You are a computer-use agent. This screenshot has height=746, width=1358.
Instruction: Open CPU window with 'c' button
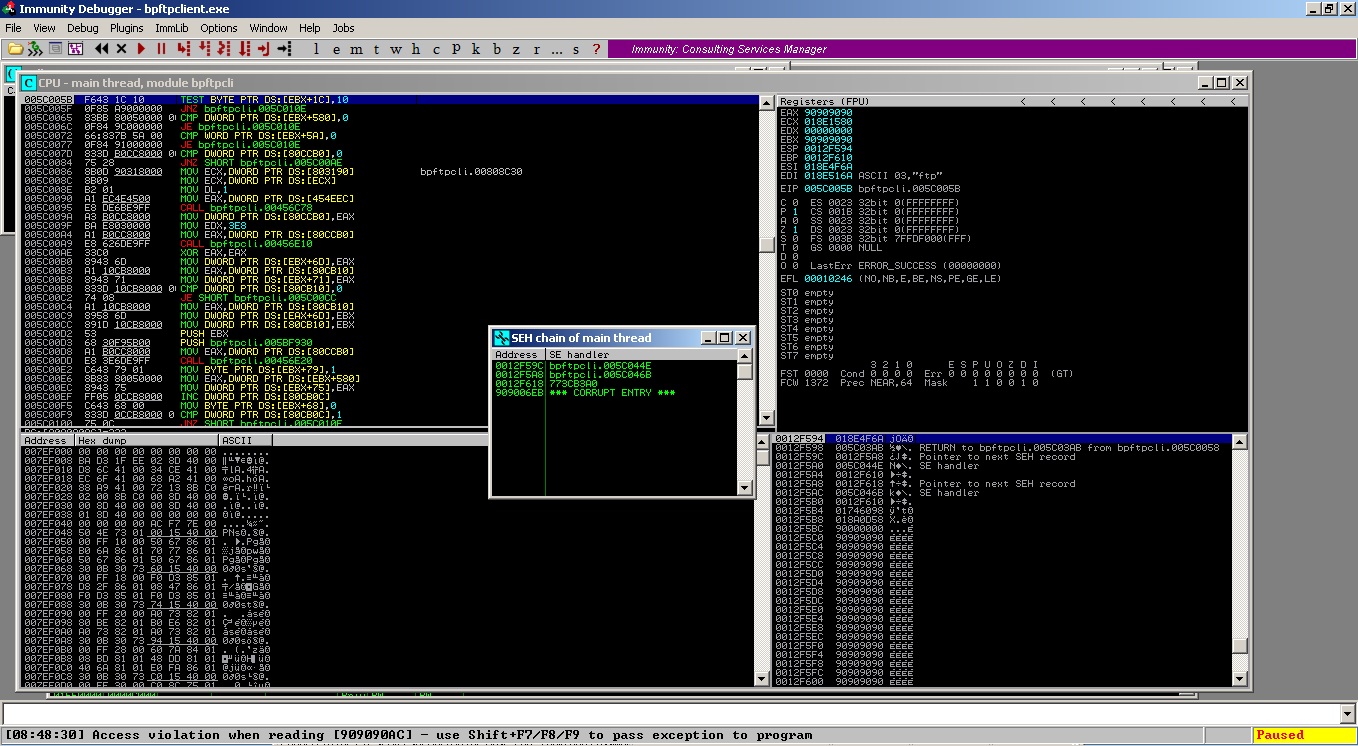[x=436, y=48]
